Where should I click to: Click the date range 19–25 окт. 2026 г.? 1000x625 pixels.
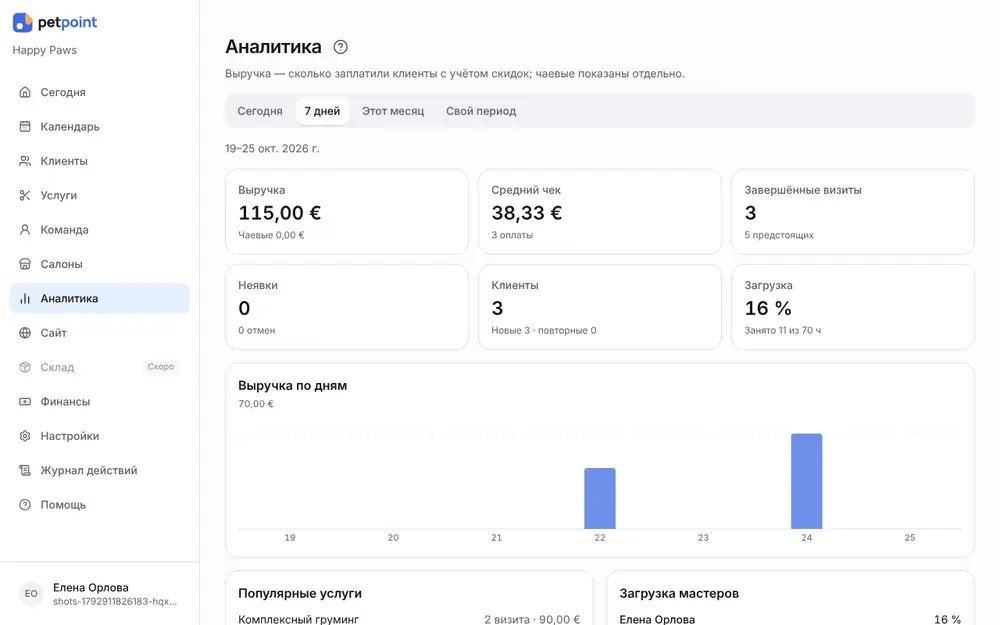point(272,149)
